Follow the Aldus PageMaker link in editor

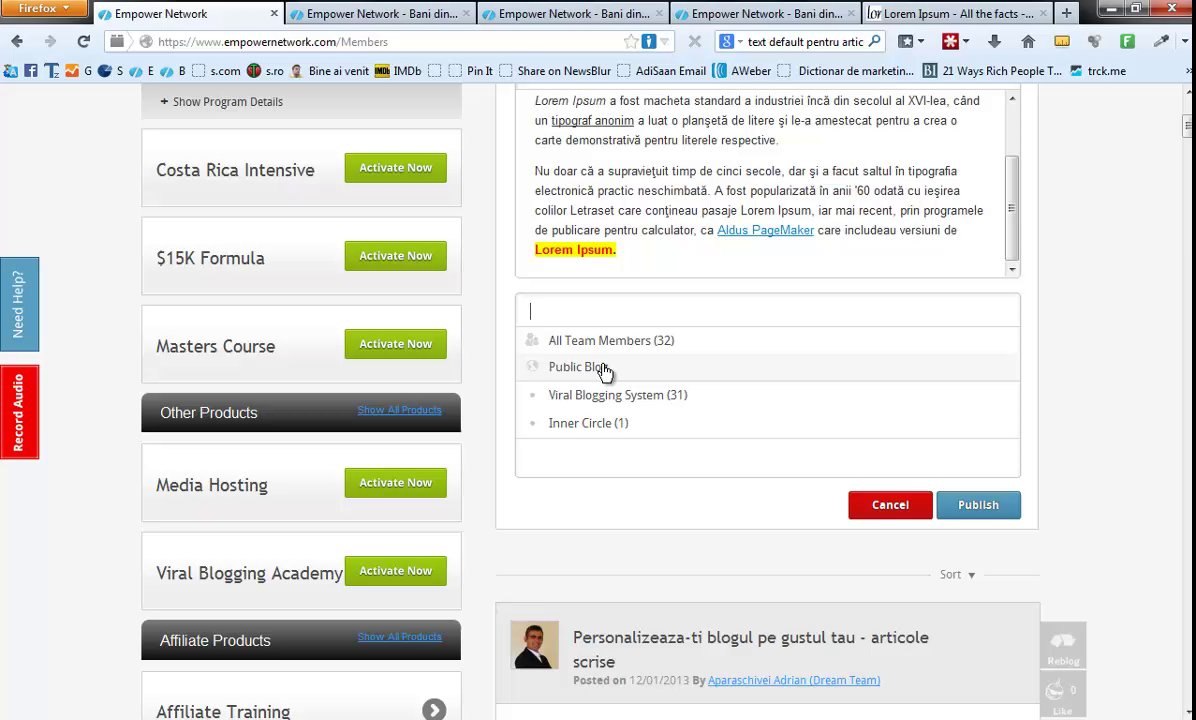[765, 230]
